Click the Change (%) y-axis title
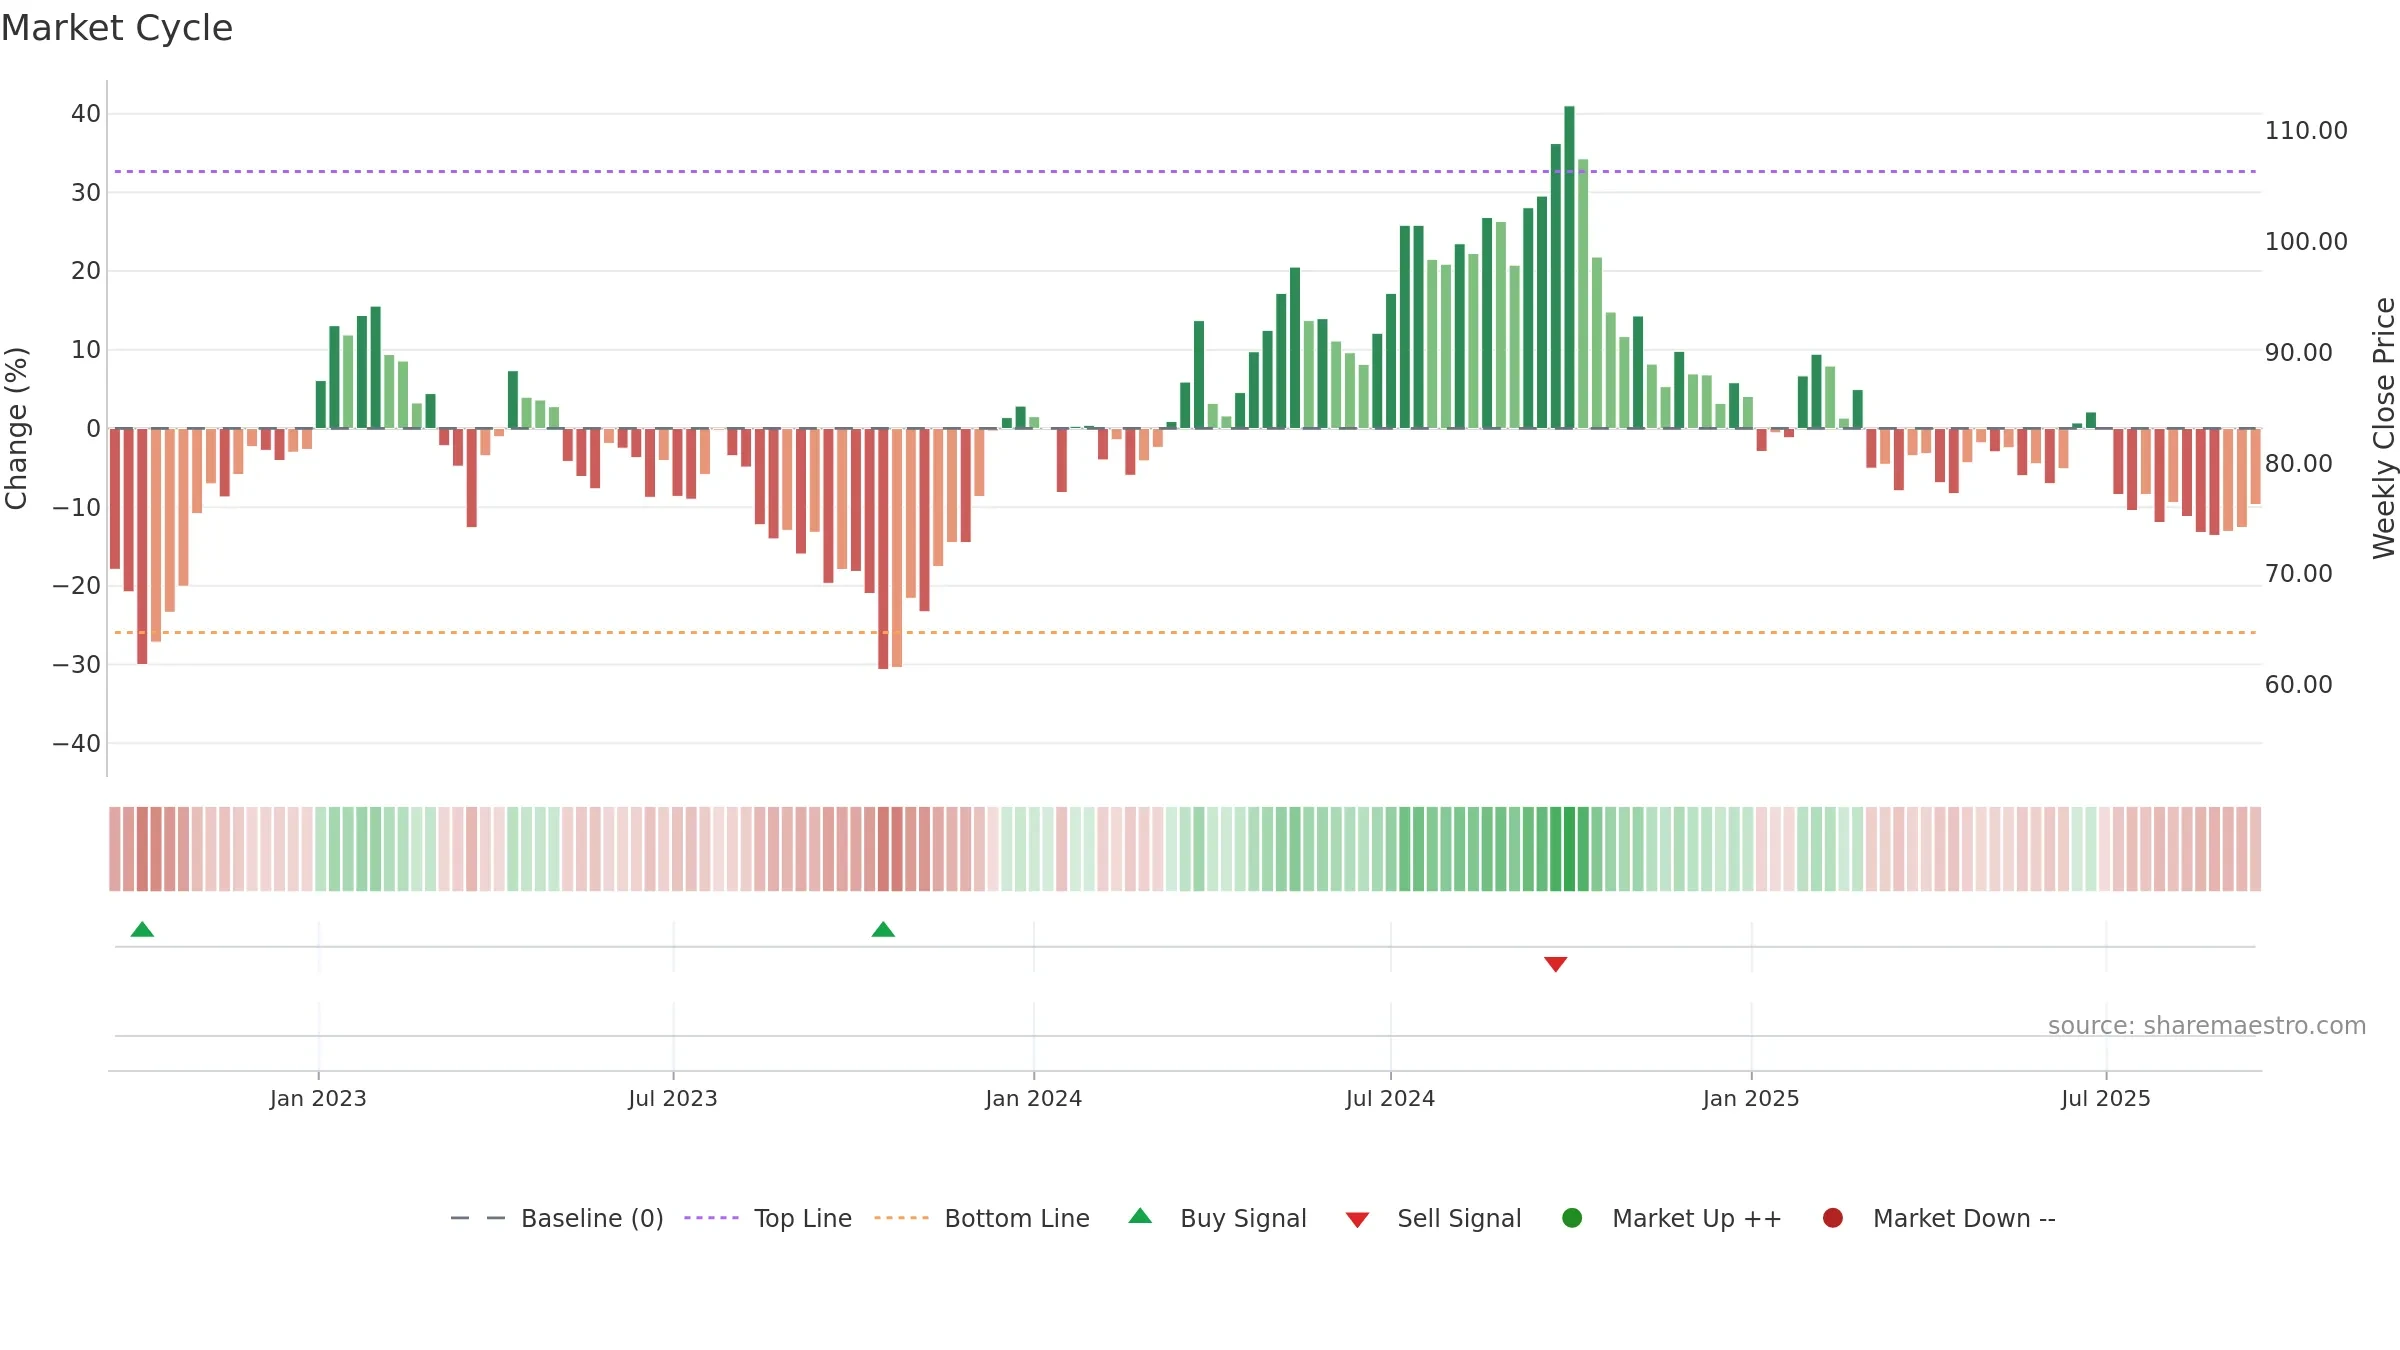Viewport: 2400px width, 1350px height. point(16,428)
